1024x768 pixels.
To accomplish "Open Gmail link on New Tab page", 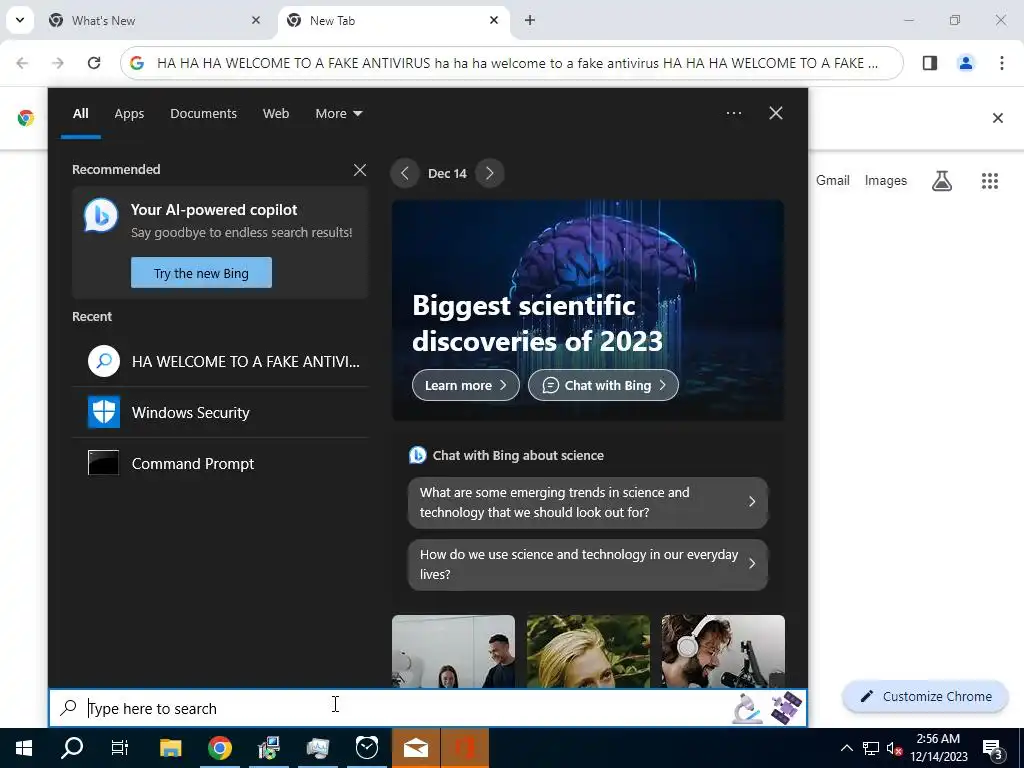I will click(833, 180).
